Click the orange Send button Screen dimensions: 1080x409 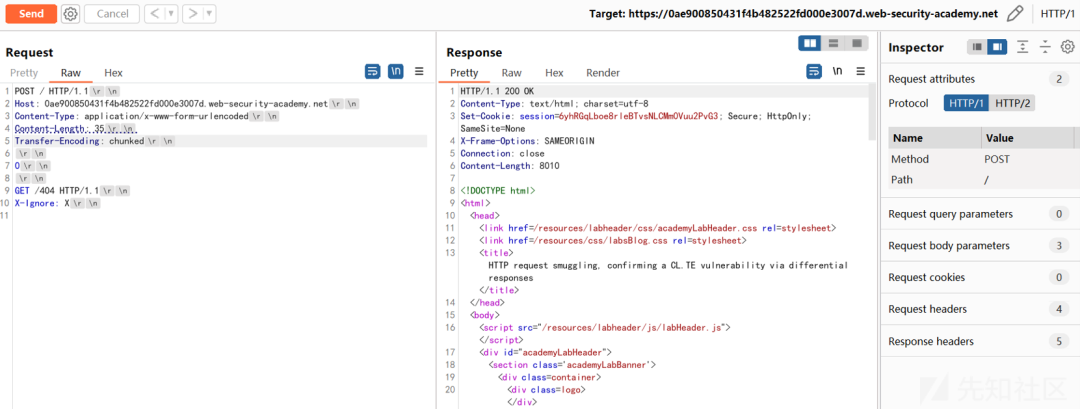(x=31, y=13)
